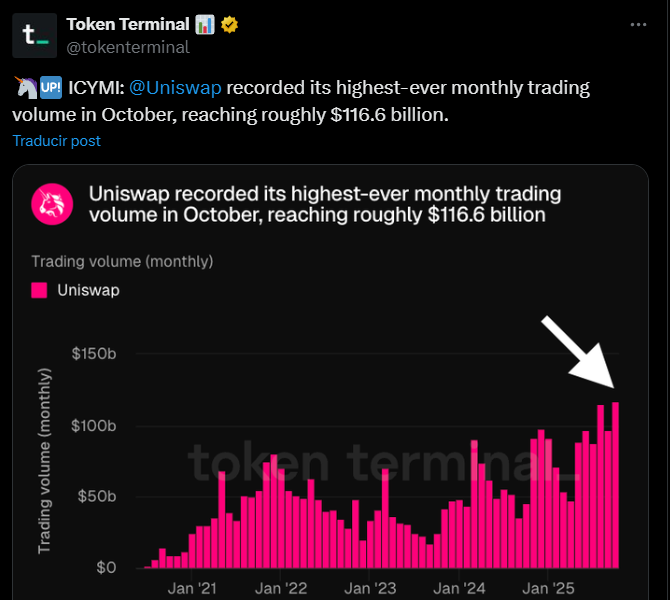Click the white arrow pointing at October bar
670x600 pixels.
click(579, 351)
